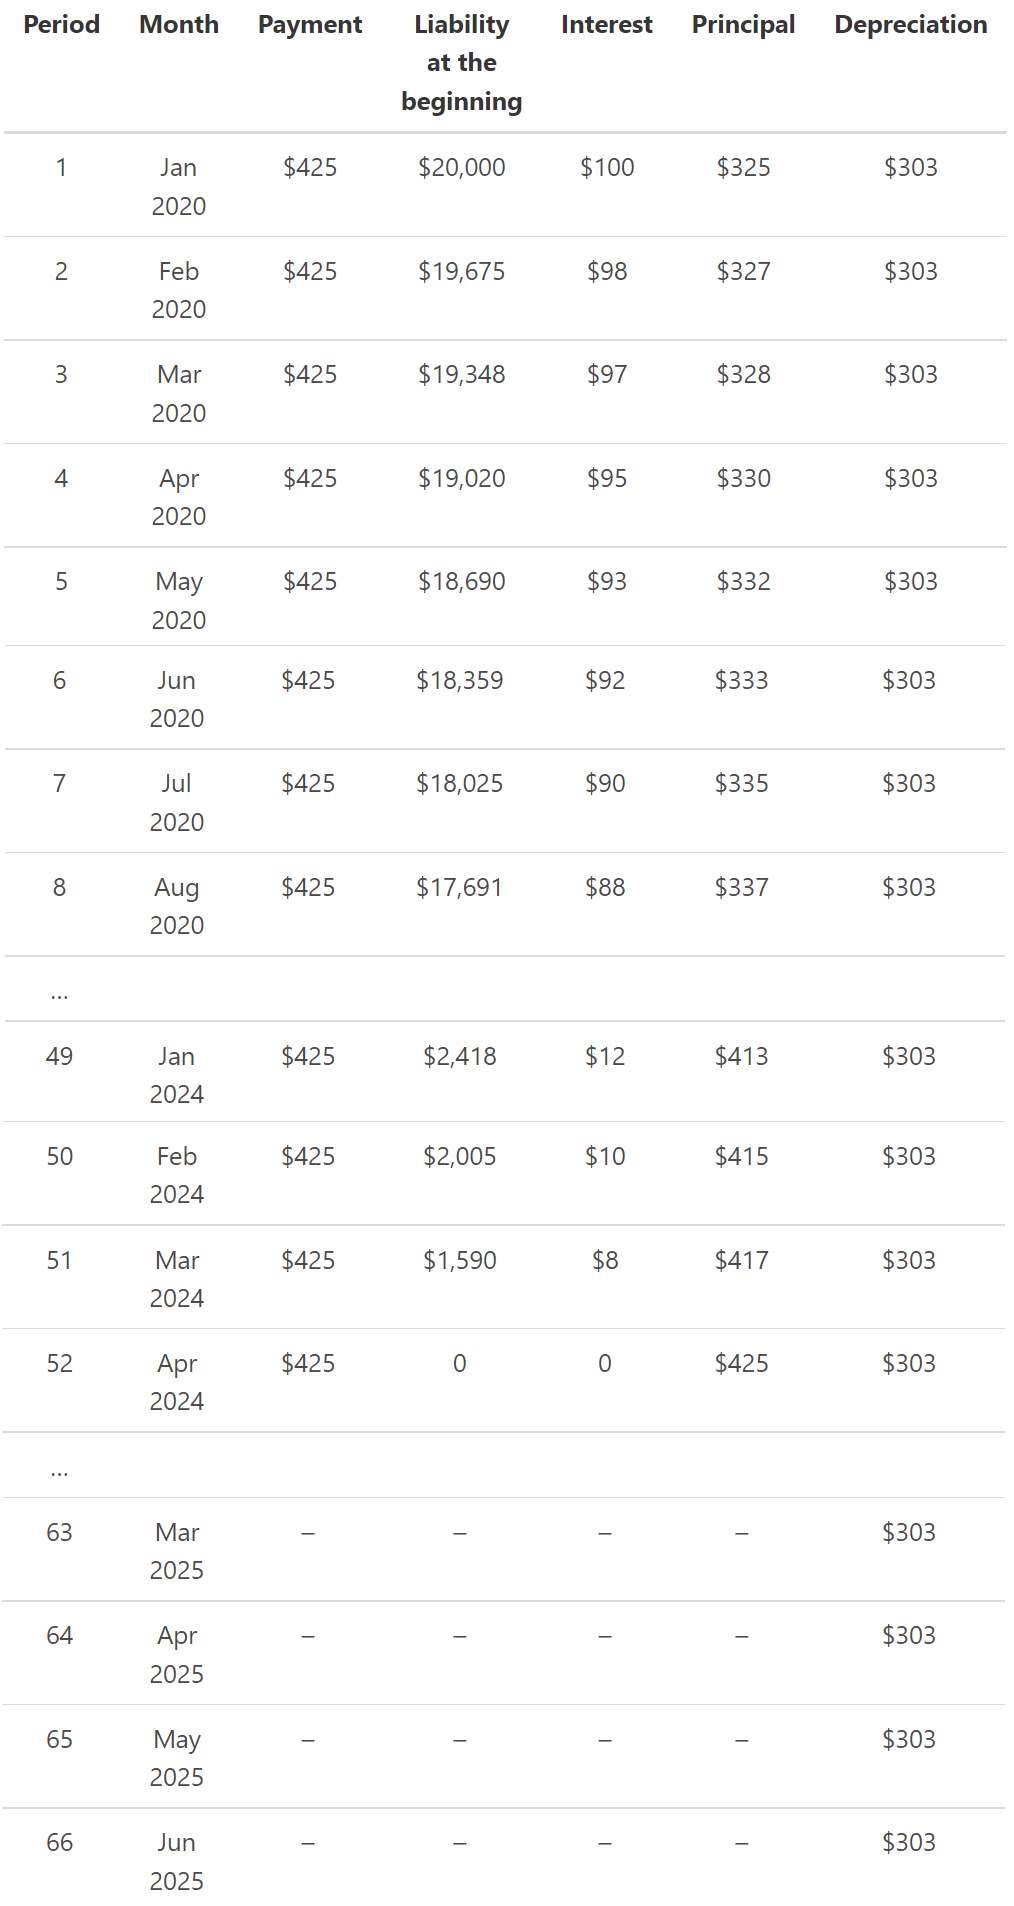Select the $100 interest cell
The height and width of the screenshot is (1906, 1014).
coord(607,168)
